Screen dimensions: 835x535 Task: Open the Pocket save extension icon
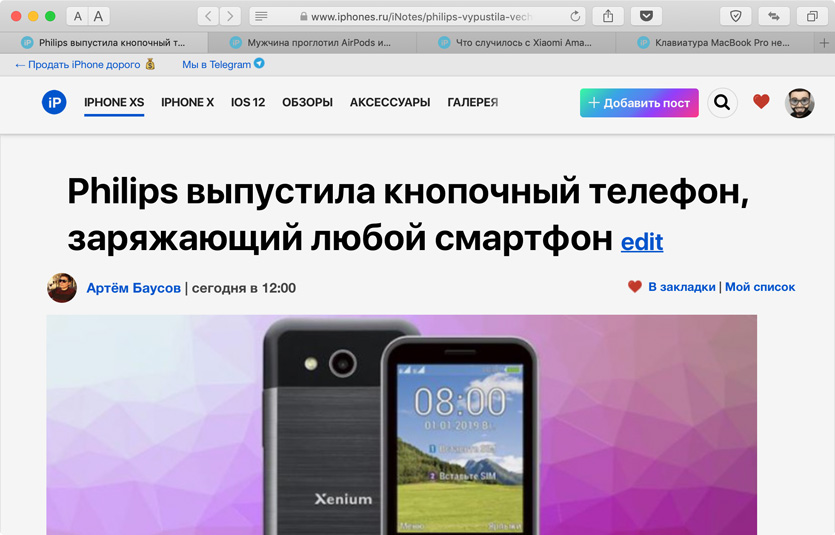(646, 17)
